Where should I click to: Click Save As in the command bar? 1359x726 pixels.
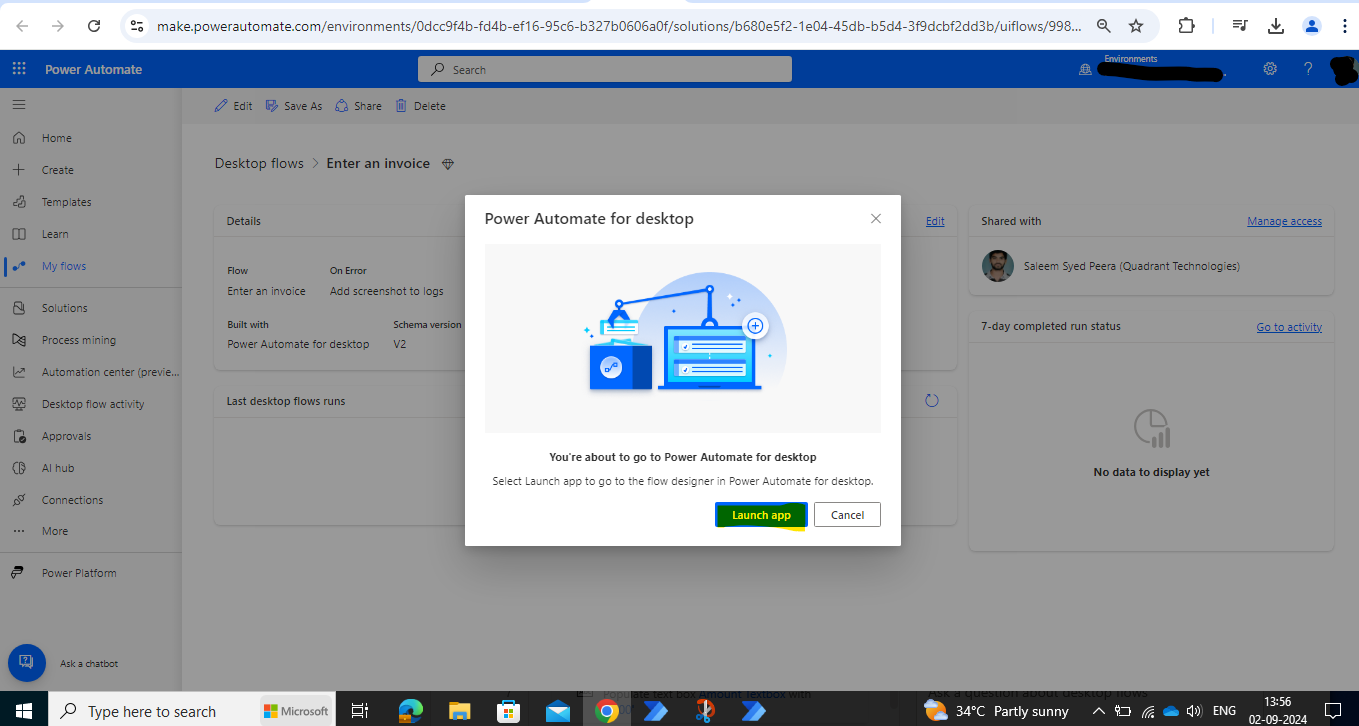click(294, 106)
